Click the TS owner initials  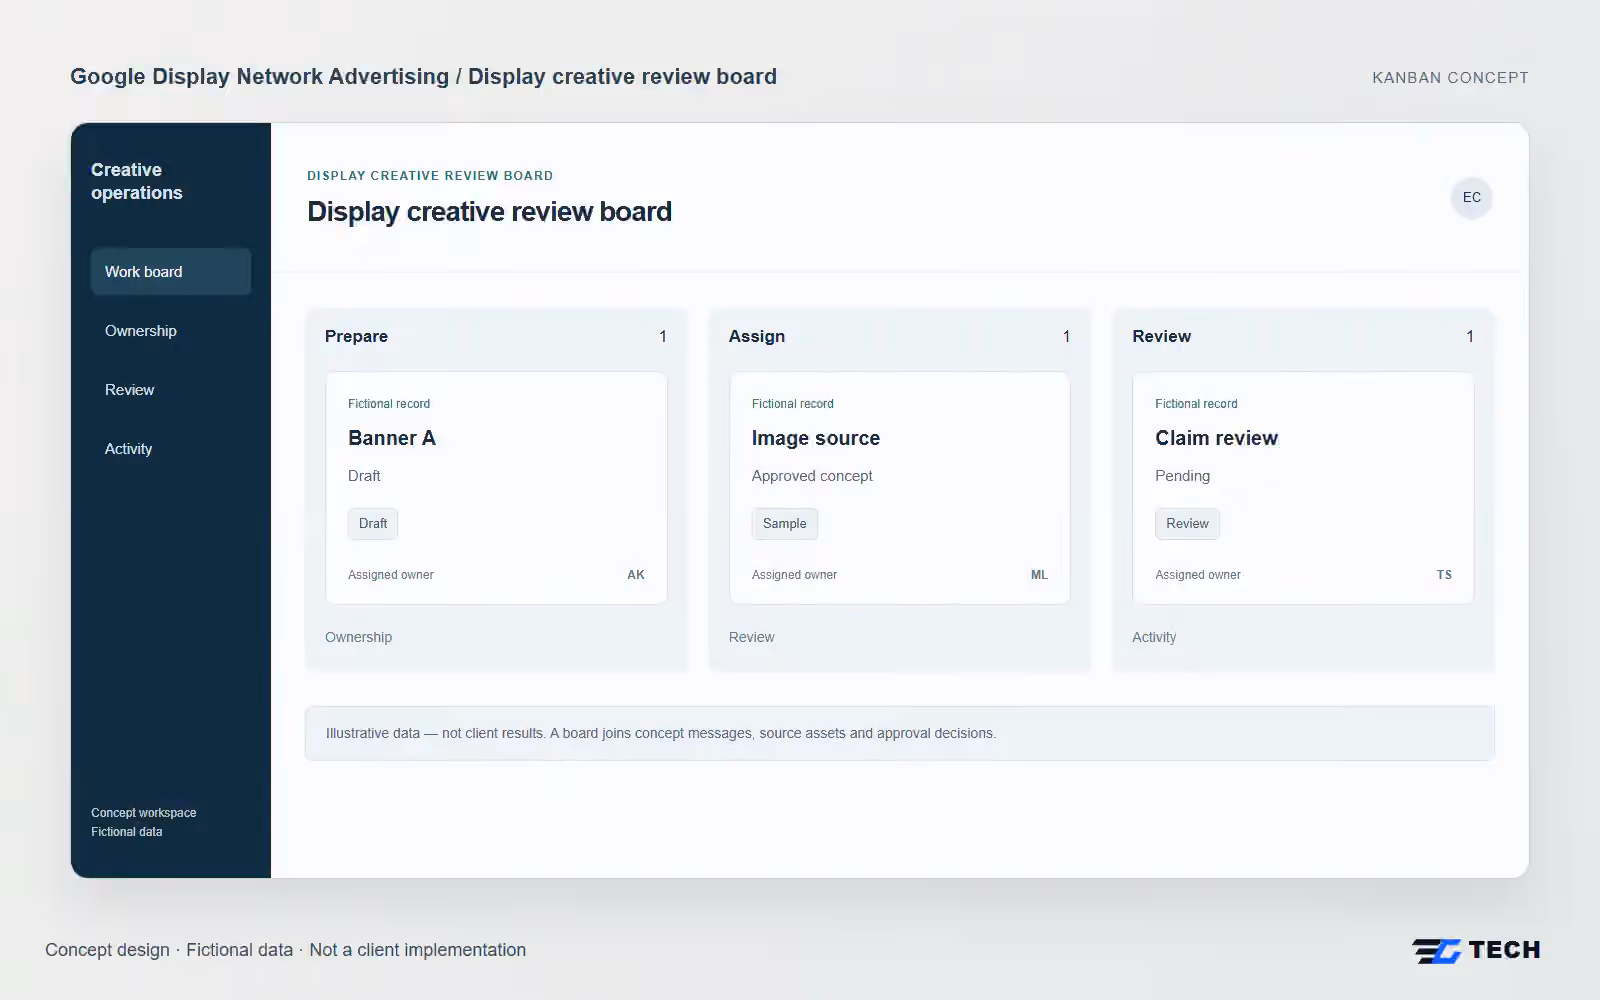[x=1444, y=575]
